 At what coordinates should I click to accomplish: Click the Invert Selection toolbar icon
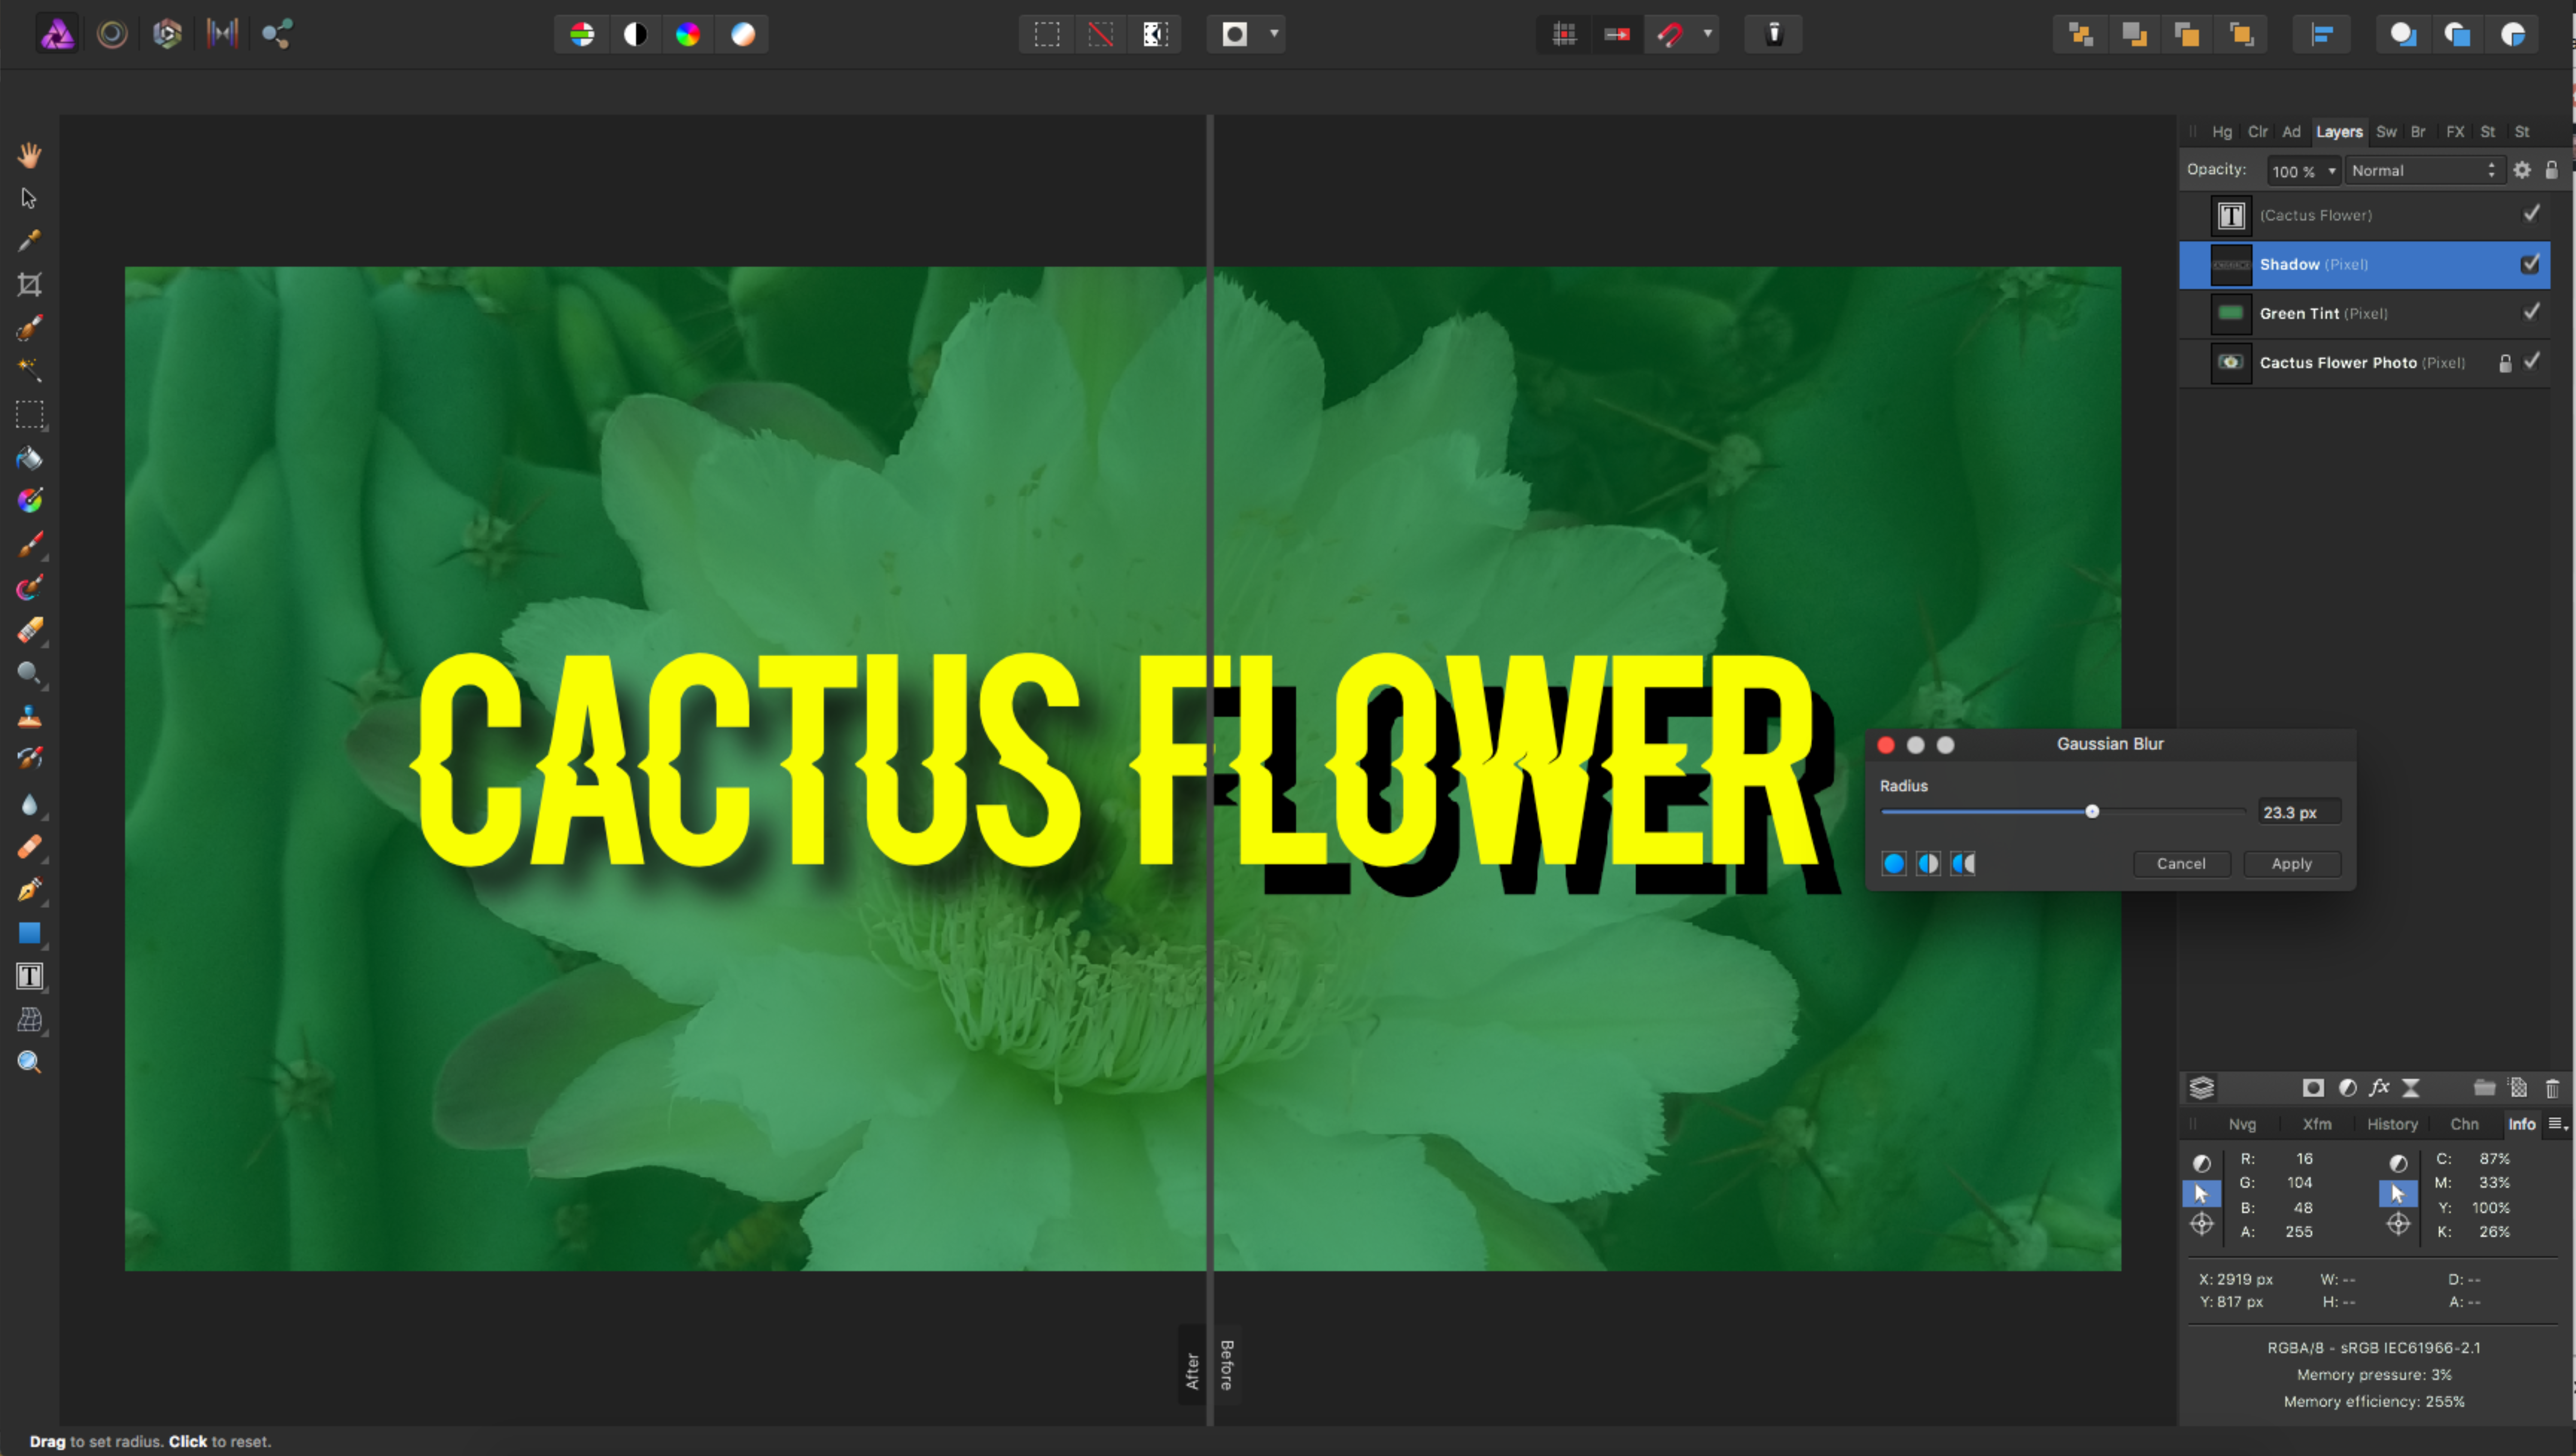pos(1155,34)
